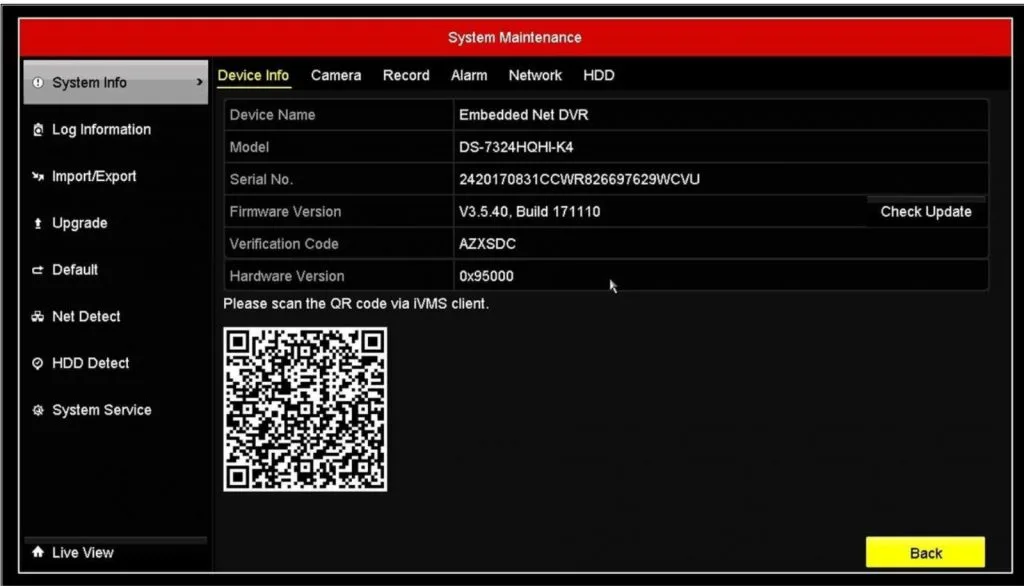This screenshot has width=1024, height=586.
Task: Click the Upgrade arrow icon
Action: coord(38,223)
